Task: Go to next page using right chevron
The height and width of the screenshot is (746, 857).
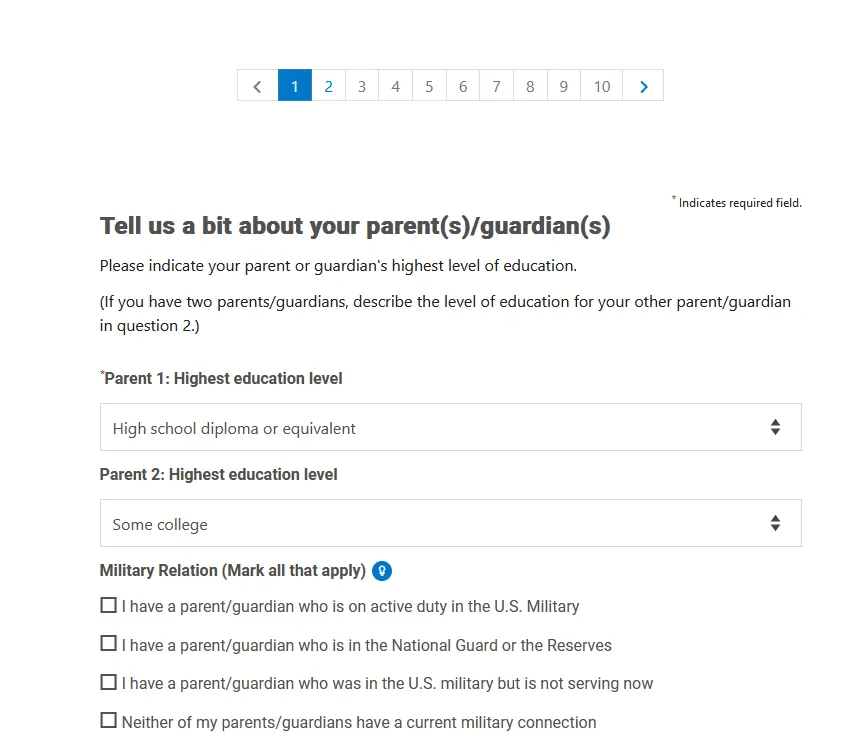Action: (643, 86)
